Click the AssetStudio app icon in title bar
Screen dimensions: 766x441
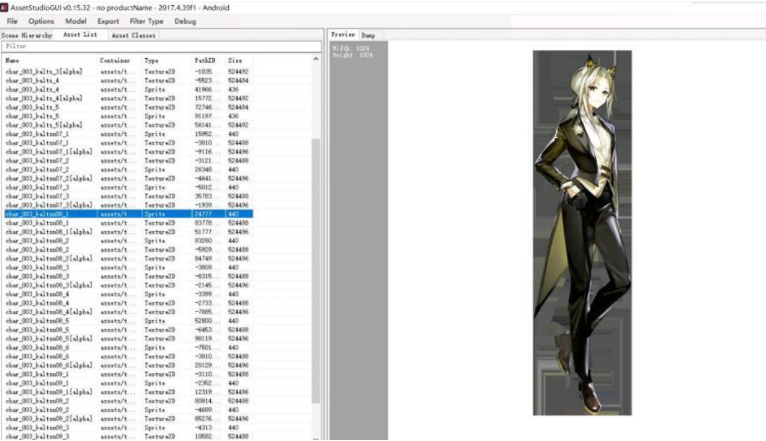tap(5, 7)
